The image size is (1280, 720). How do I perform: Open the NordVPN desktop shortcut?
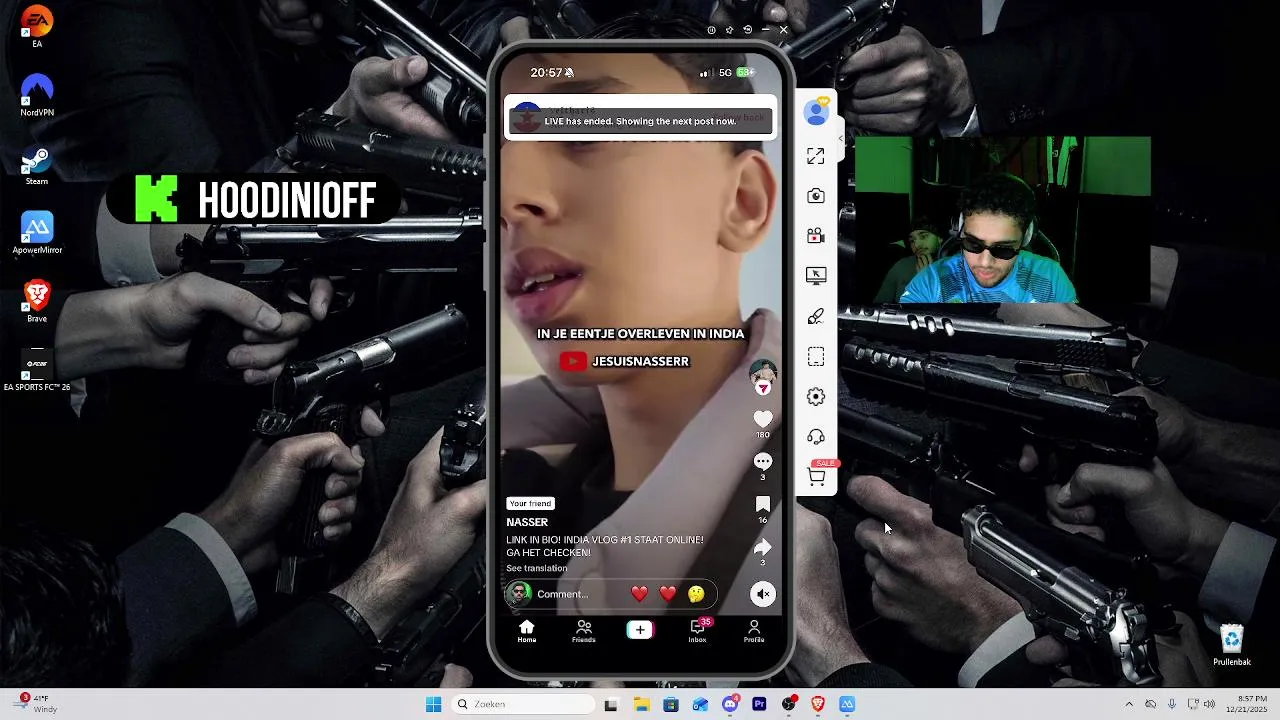click(37, 96)
